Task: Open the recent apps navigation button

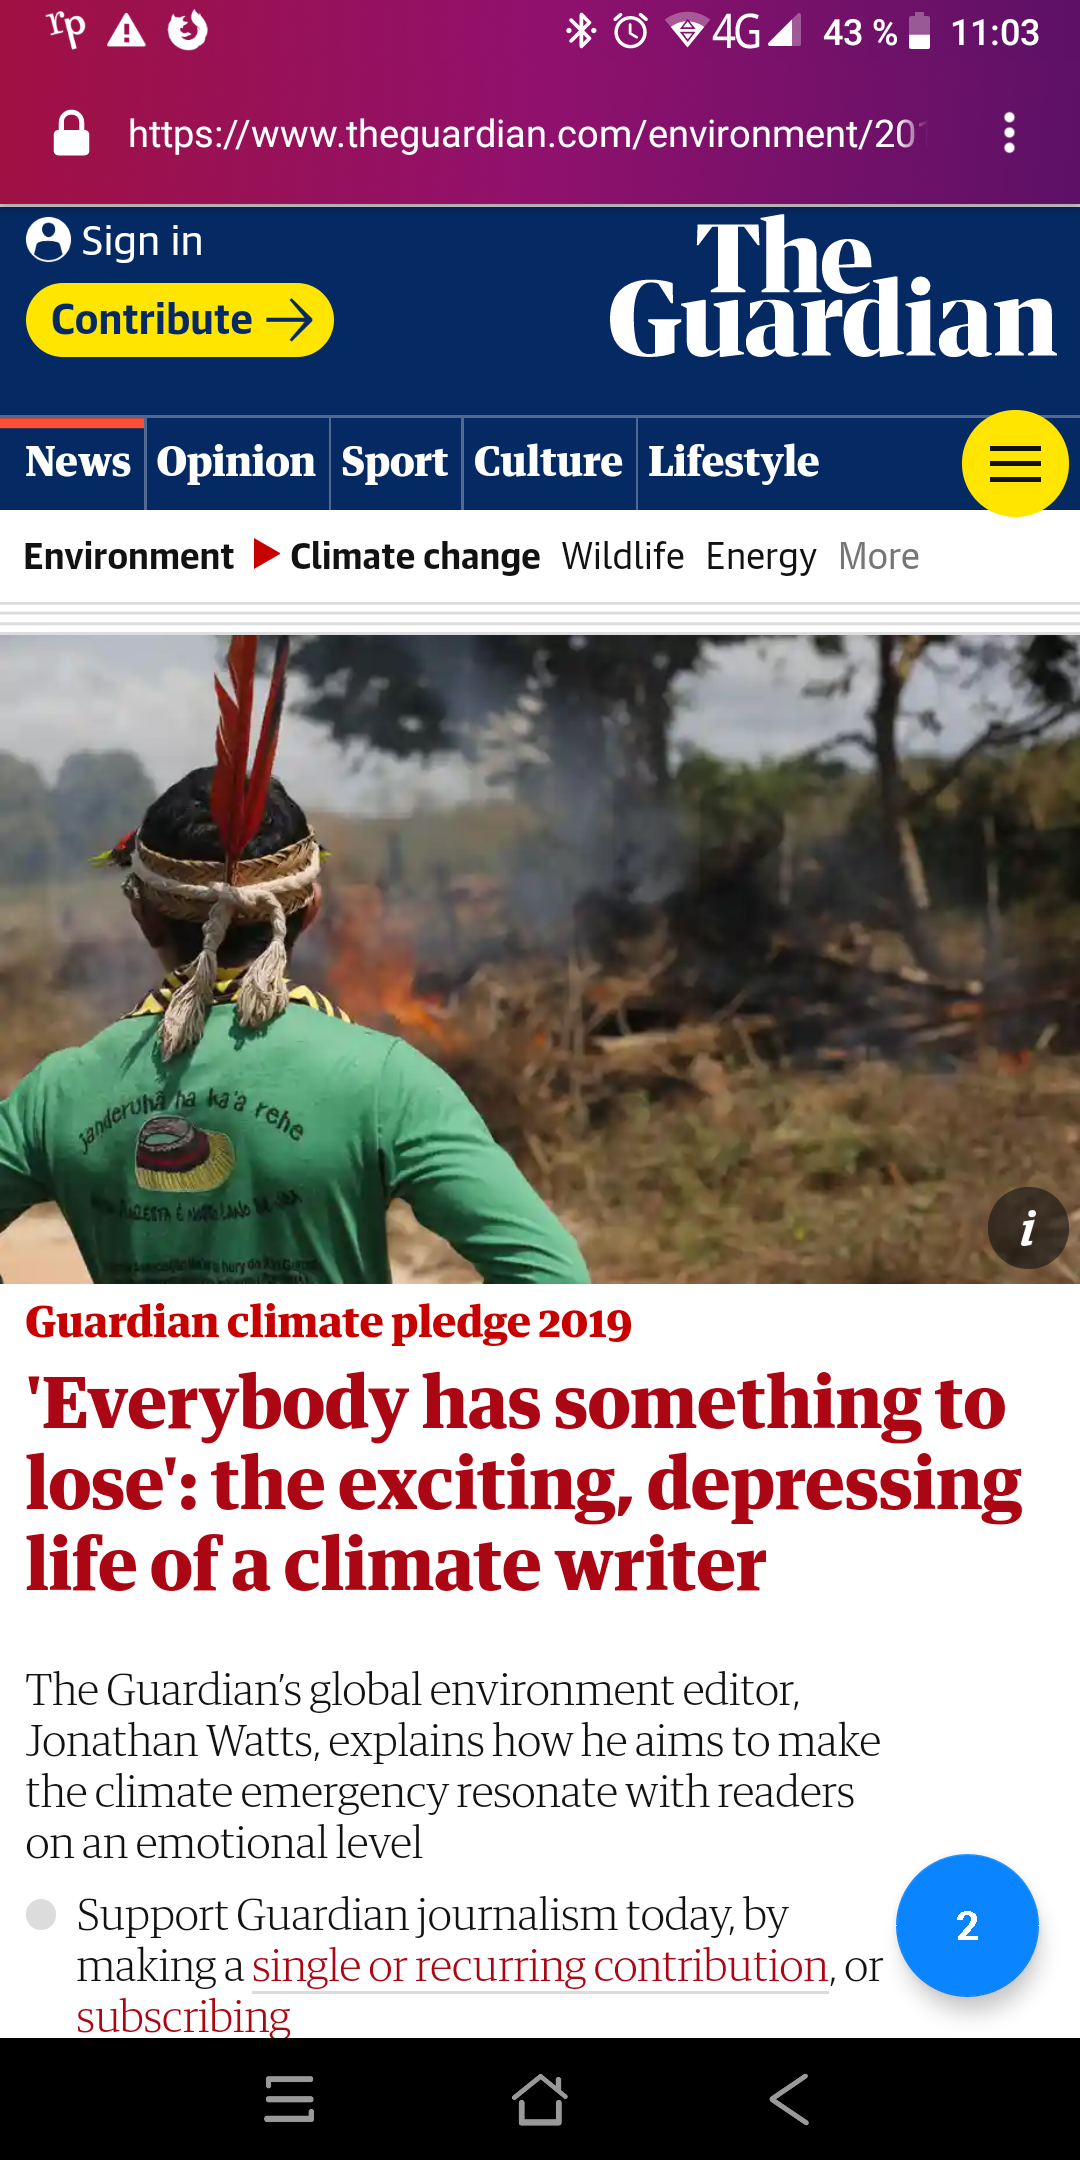Action: click(290, 2099)
